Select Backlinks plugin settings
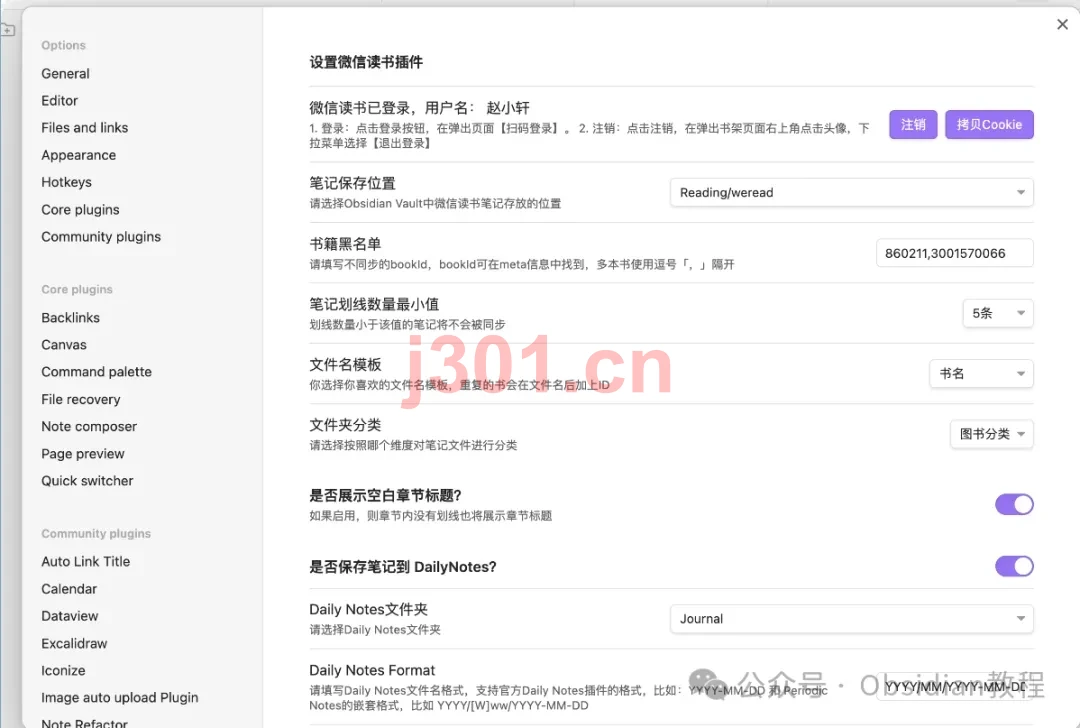1080x728 pixels. (70, 318)
